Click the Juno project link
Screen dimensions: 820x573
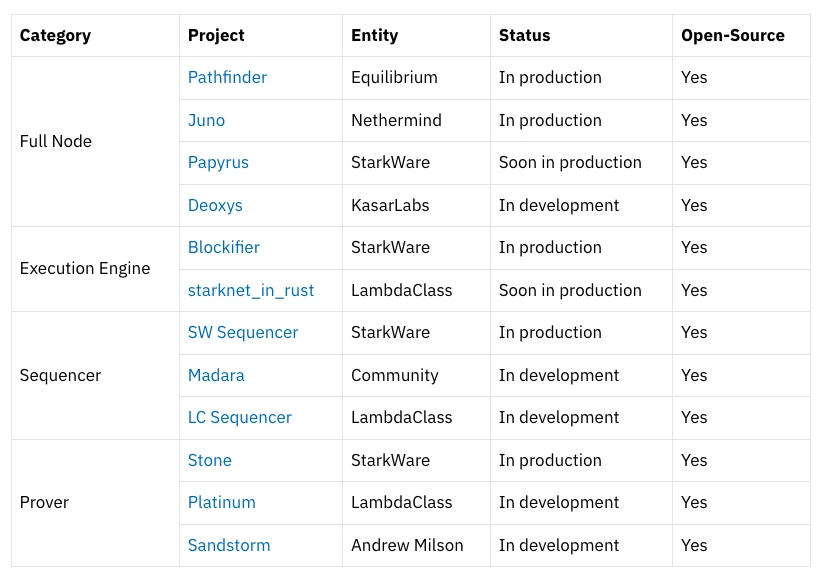[206, 120]
